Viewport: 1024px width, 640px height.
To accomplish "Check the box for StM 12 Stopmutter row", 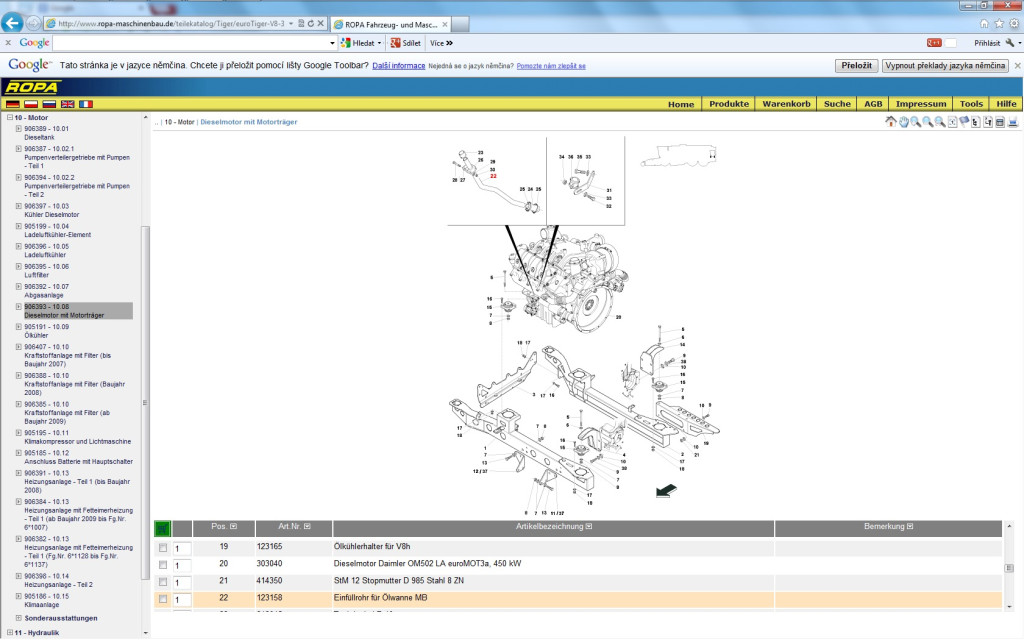I will tap(163, 582).
